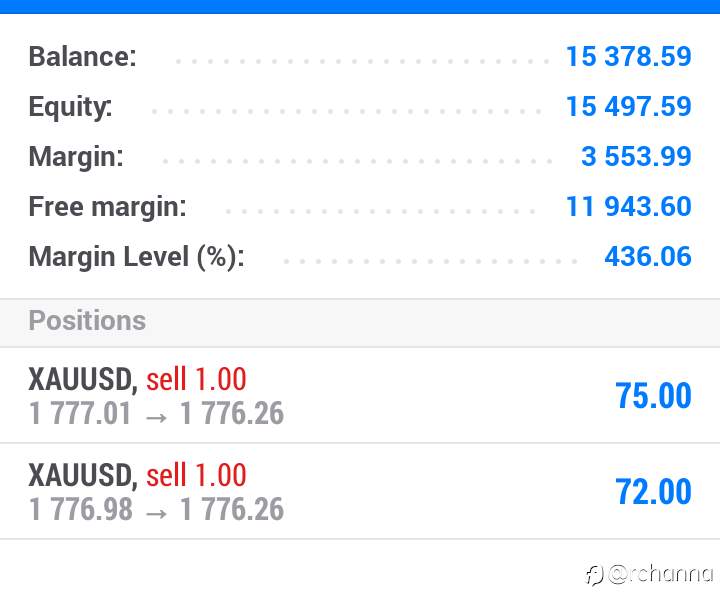Select the price line 1 777.01 → 1 776.26
The width and height of the screenshot is (720, 611).
click(156, 414)
